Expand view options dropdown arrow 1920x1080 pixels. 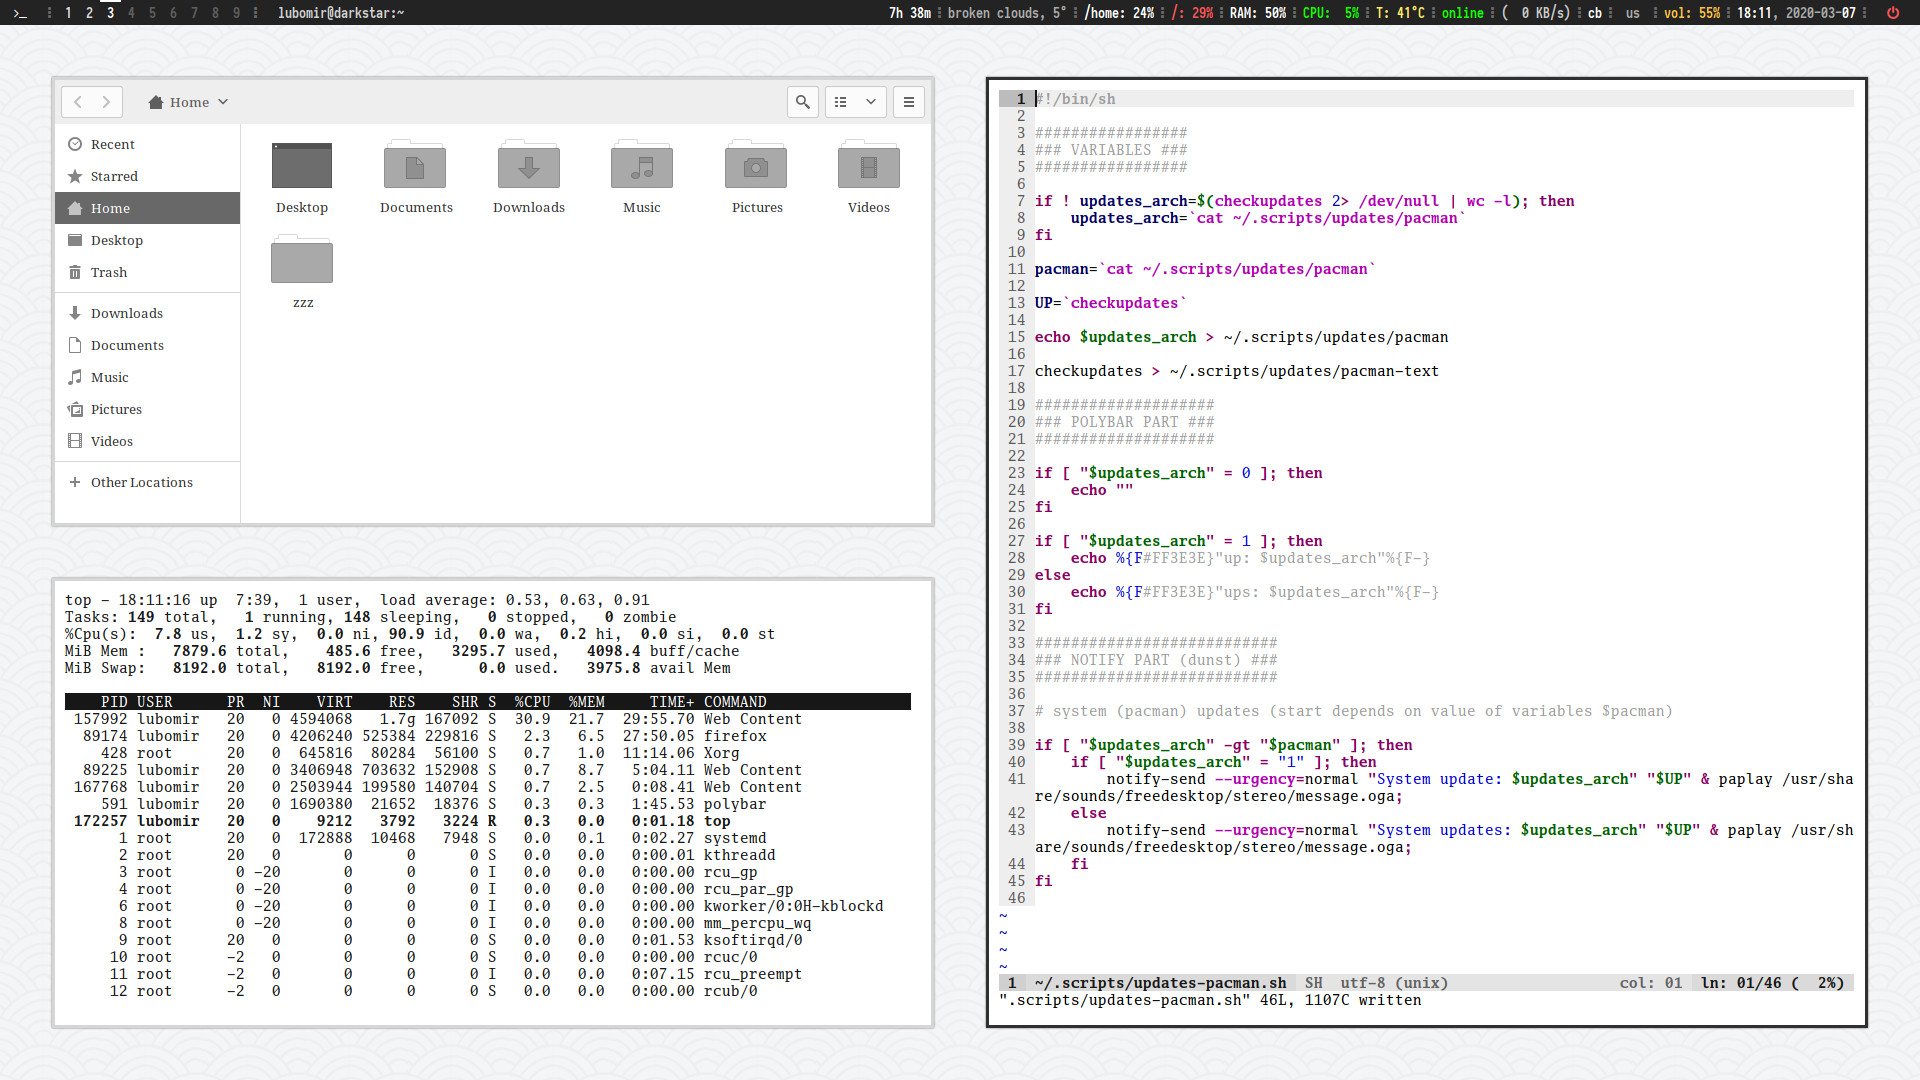[871, 102]
